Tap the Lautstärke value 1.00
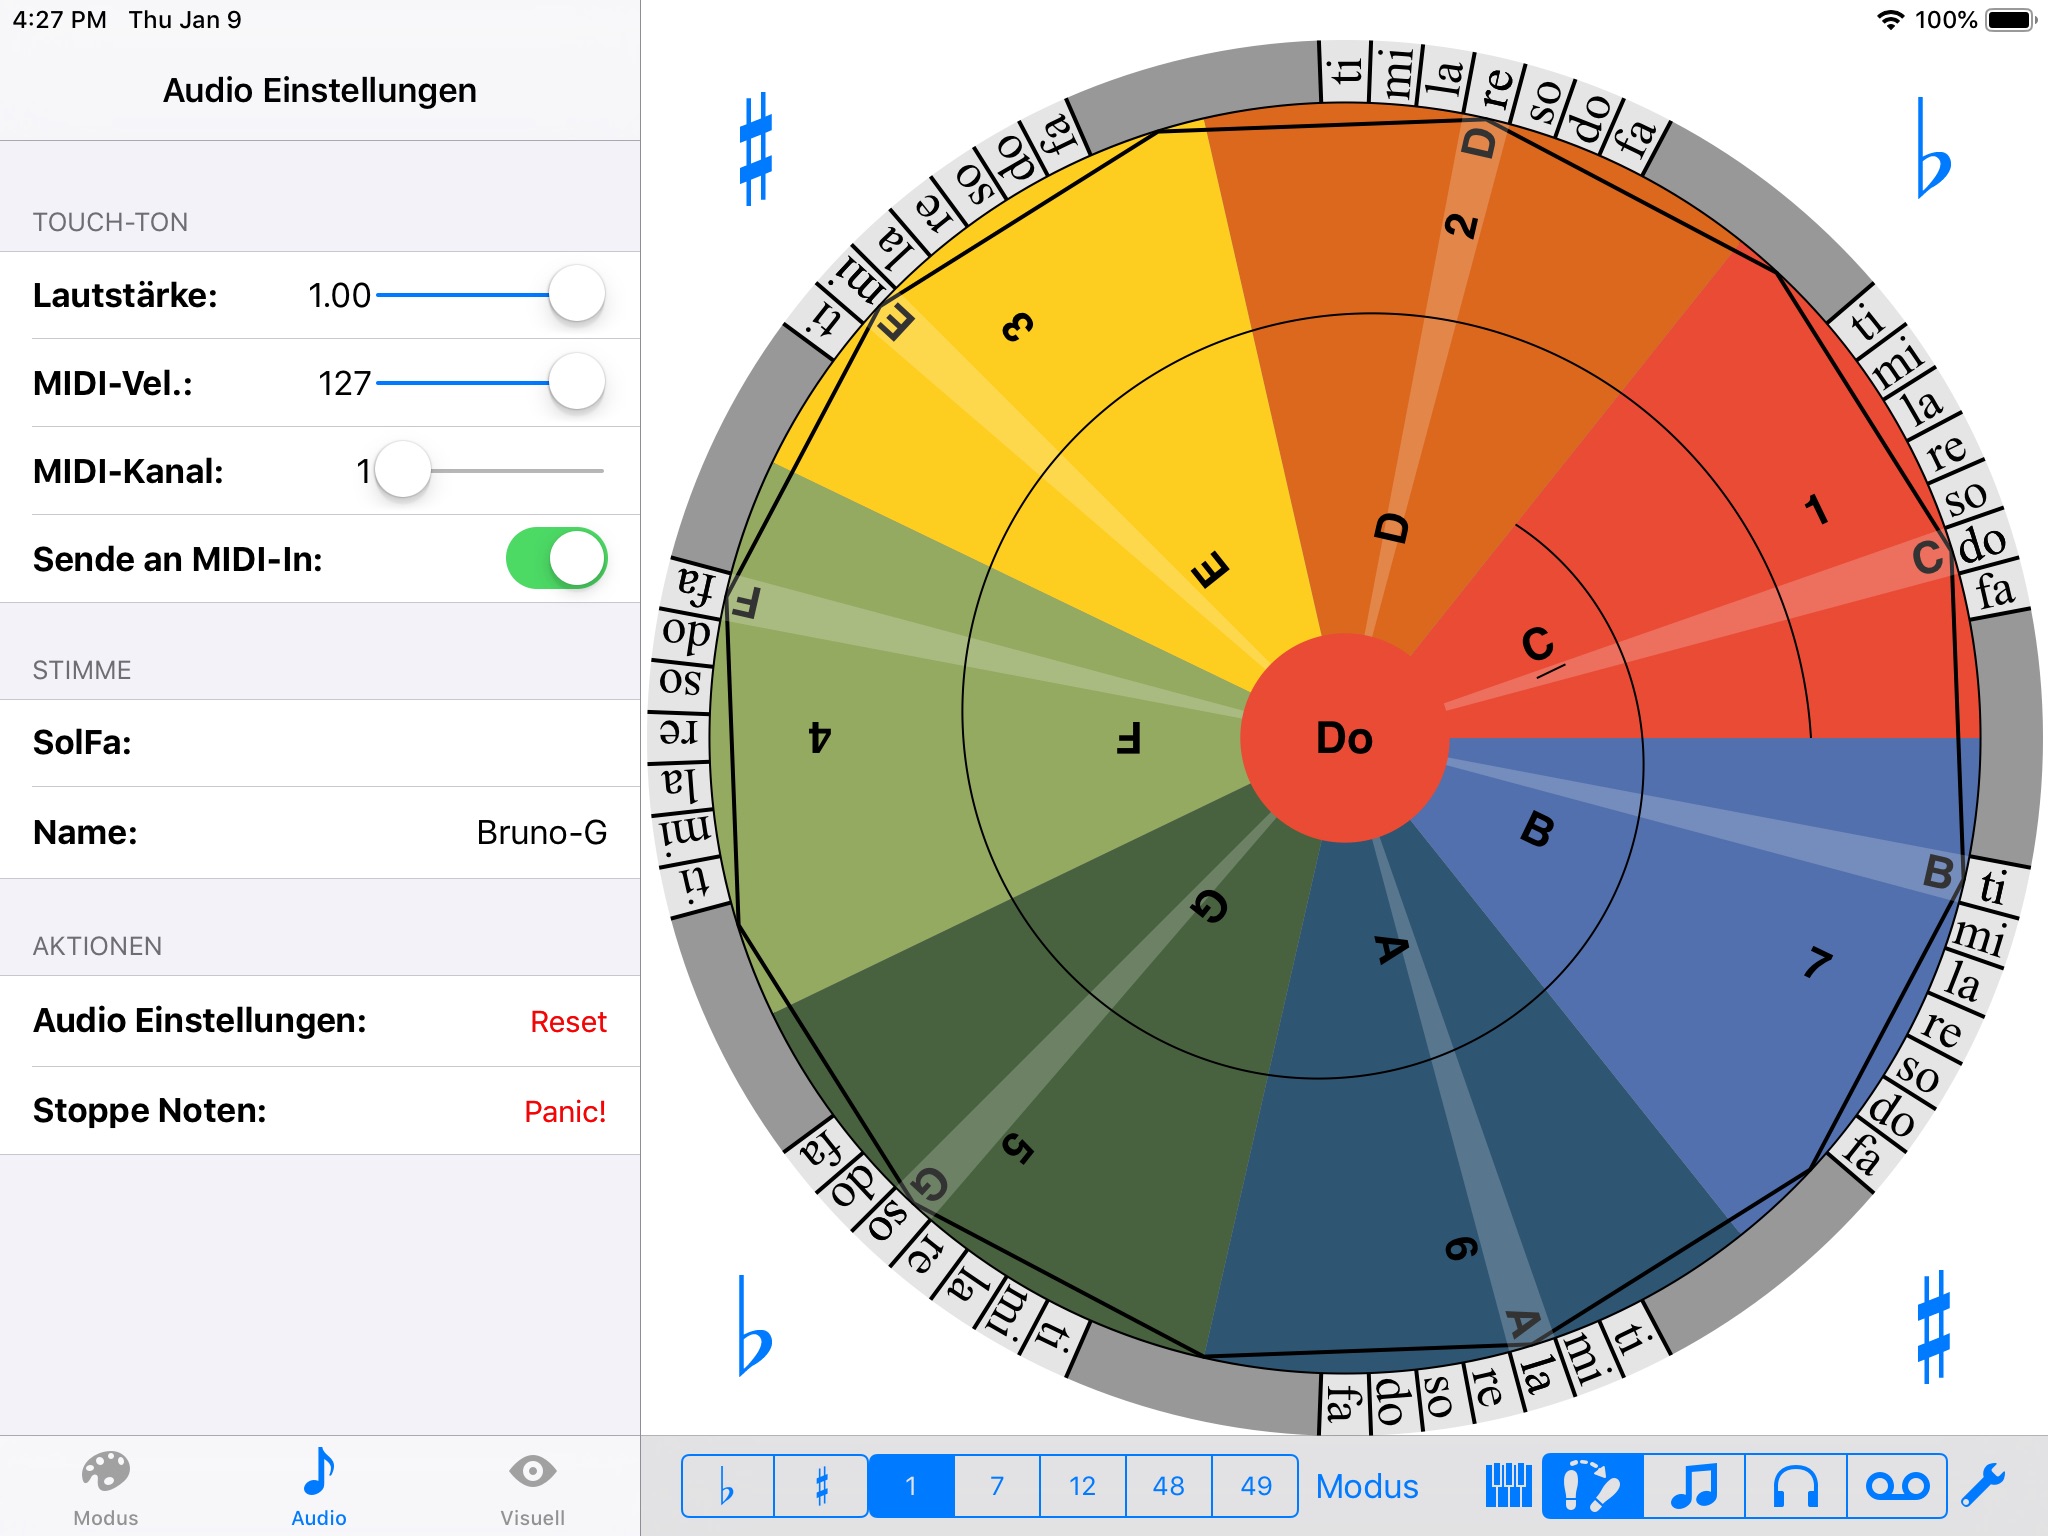The height and width of the screenshot is (1536, 2048). [x=339, y=295]
